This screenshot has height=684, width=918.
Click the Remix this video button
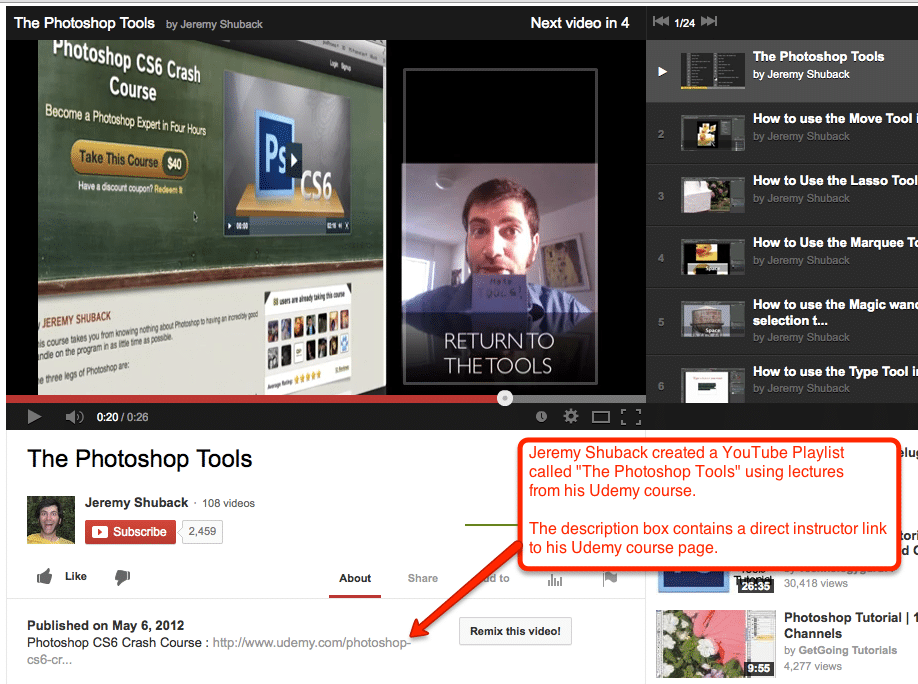[x=515, y=631]
